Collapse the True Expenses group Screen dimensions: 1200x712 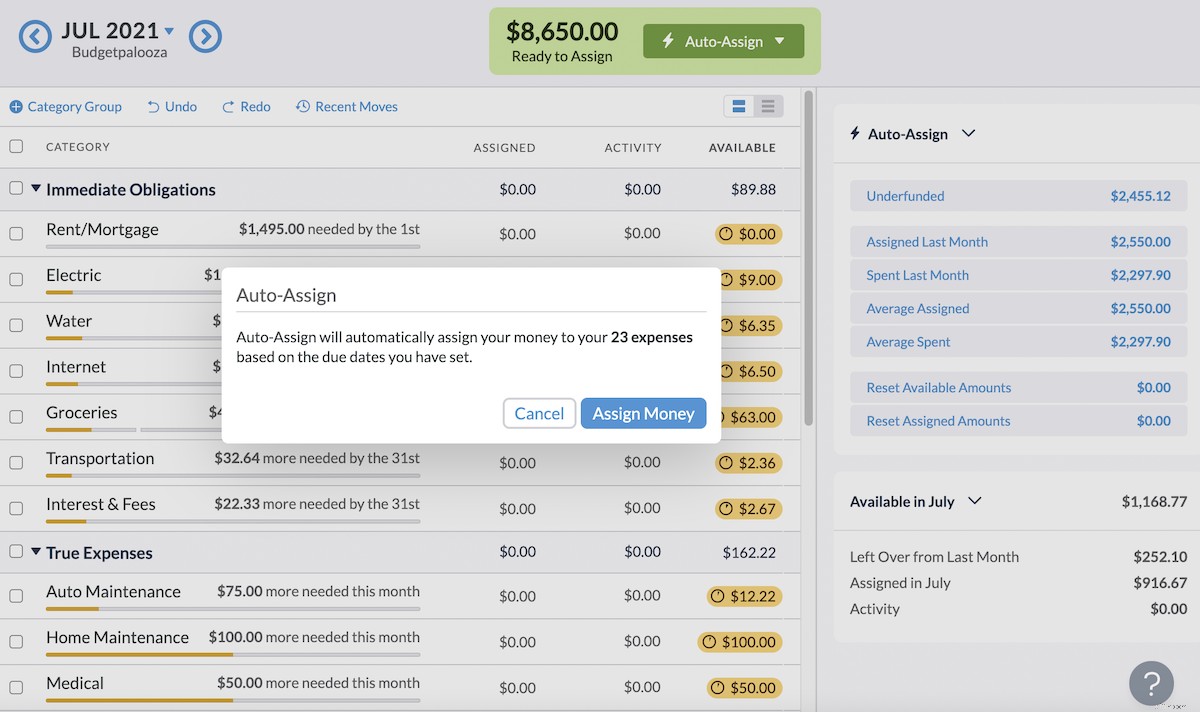(37, 552)
